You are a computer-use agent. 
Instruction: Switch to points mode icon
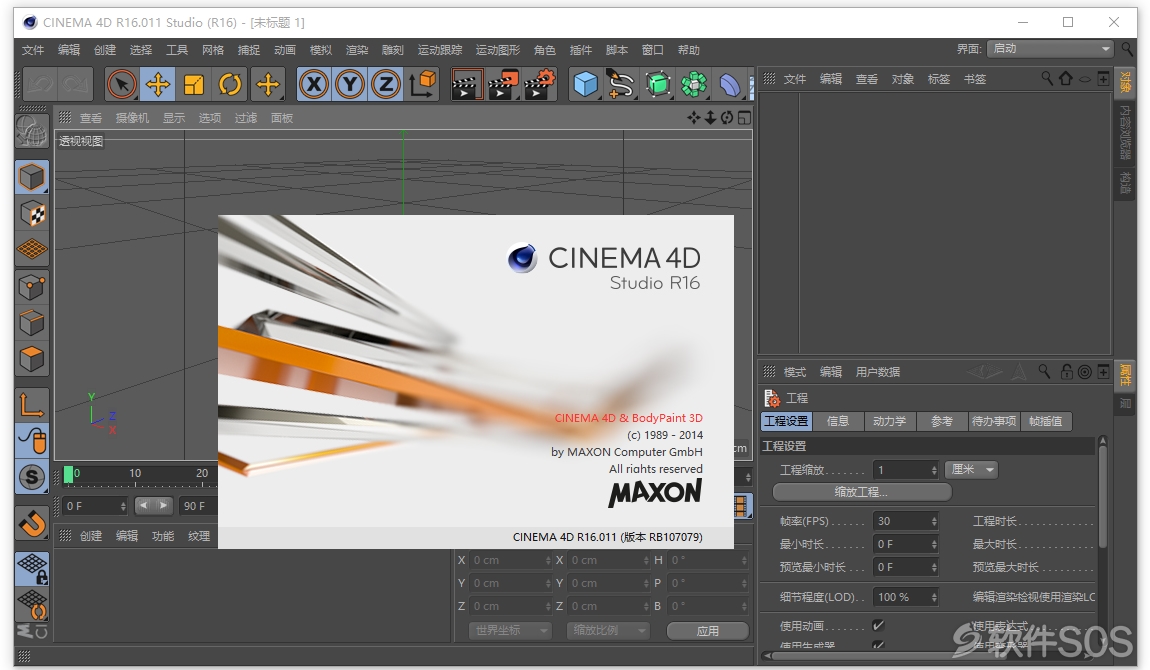click(x=32, y=287)
